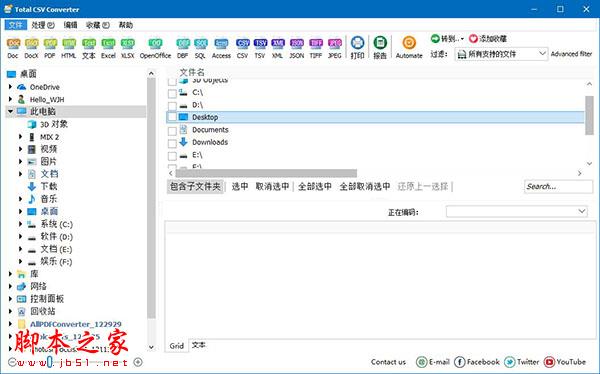Collapse the 此电脑 tree node
600x374 pixels.
point(11,111)
